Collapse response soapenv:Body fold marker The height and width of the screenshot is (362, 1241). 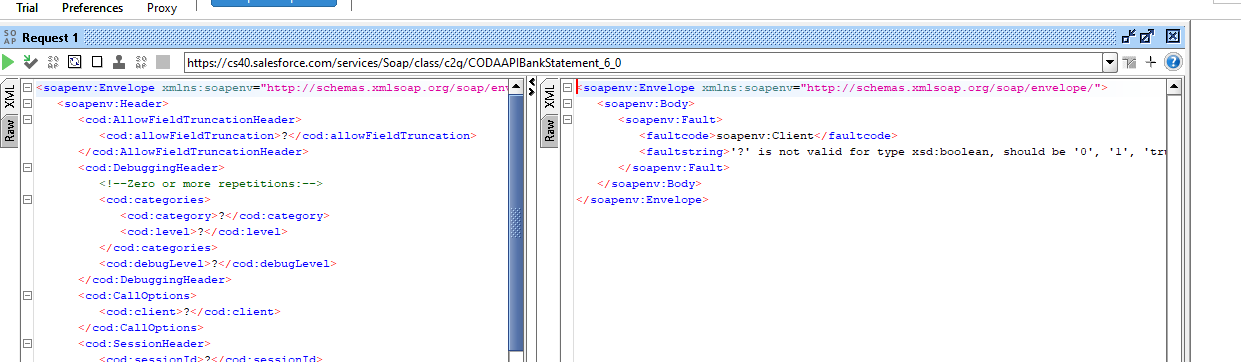[566, 103]
